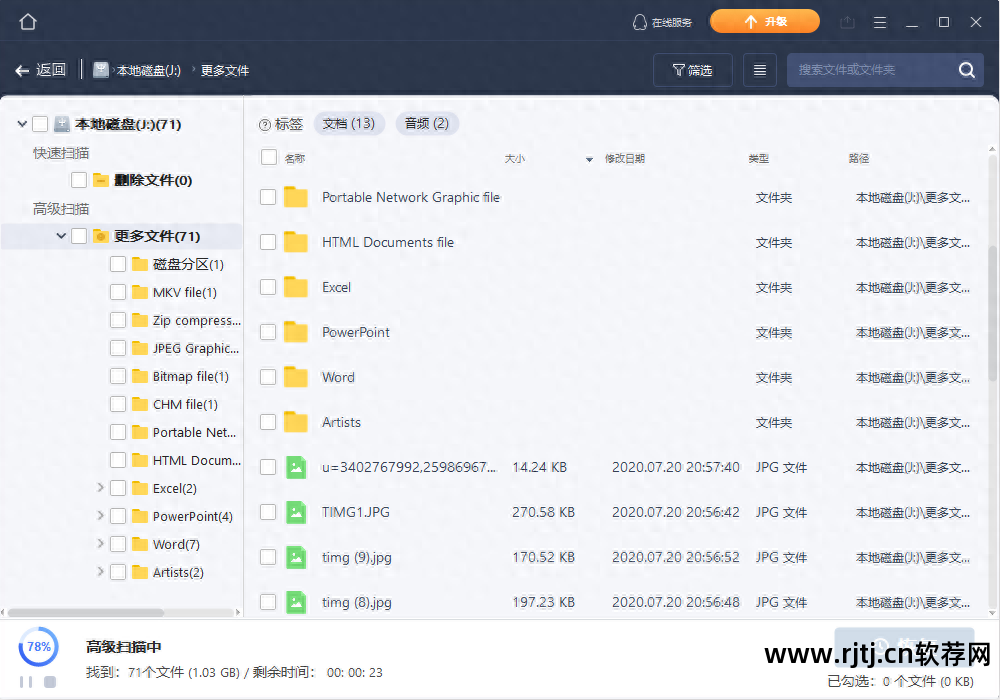Click the 78% scan progress circle
Viewport: 1000px width, 700px height.
coord(38,647)
